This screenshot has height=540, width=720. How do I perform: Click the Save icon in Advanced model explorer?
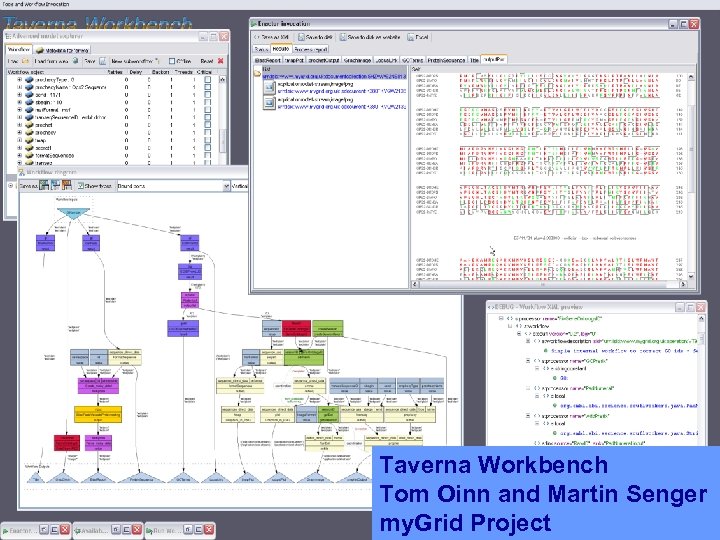pos(102,61)
